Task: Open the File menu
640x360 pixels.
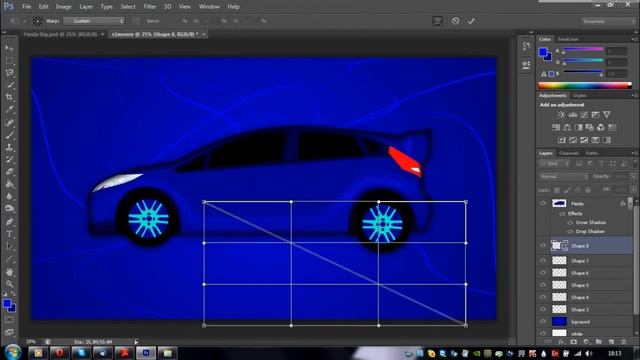Action: coord(27,7)
